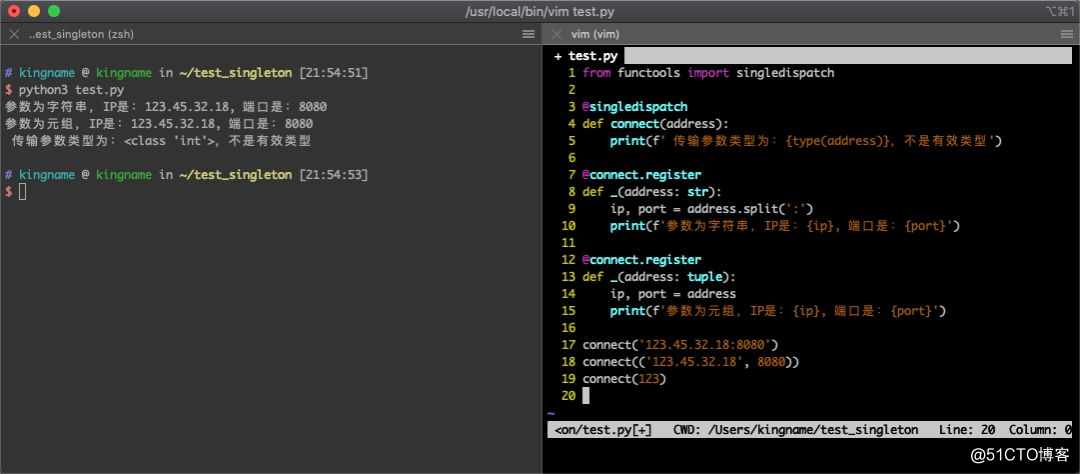1080x474 pixels.
Task: Click line 1 'from functools import singledispatch'
Action: 708,72
